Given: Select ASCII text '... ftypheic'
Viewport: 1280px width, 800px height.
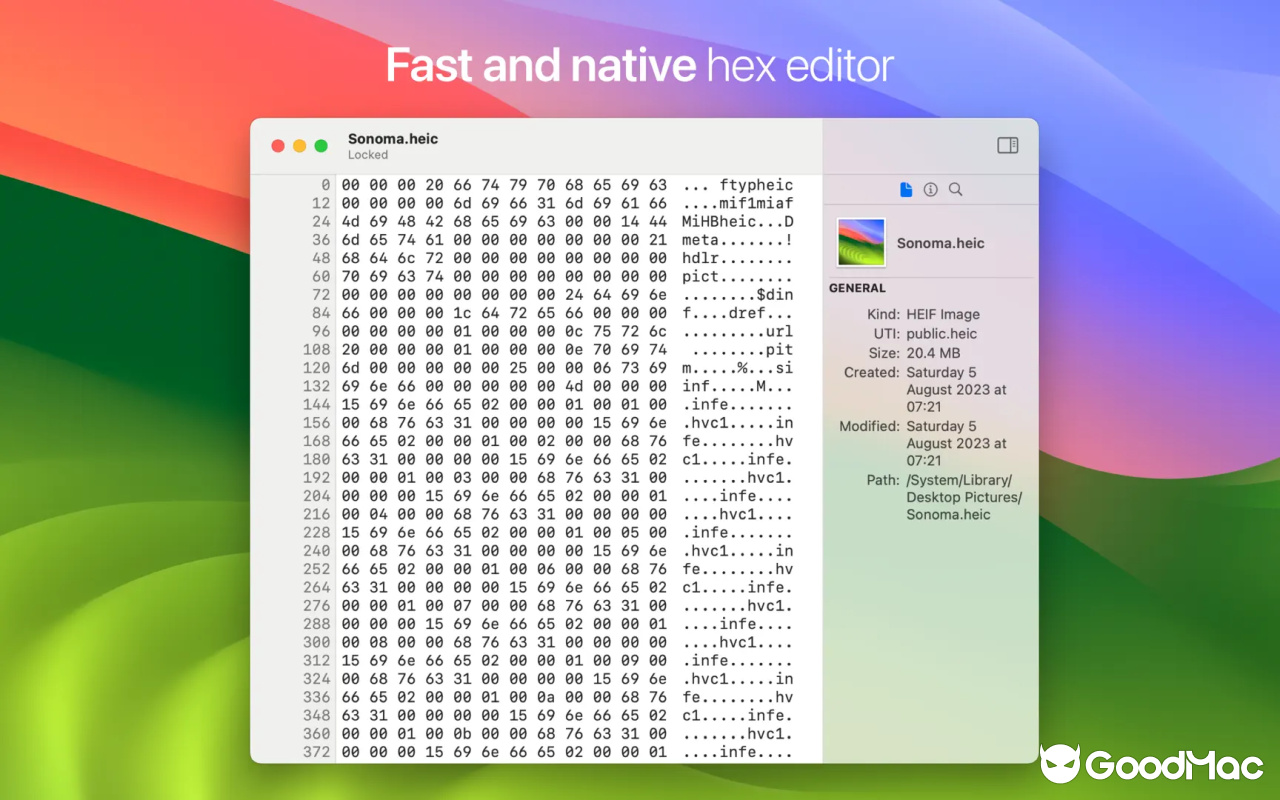Looking at the screenshot, I should 738,185.
